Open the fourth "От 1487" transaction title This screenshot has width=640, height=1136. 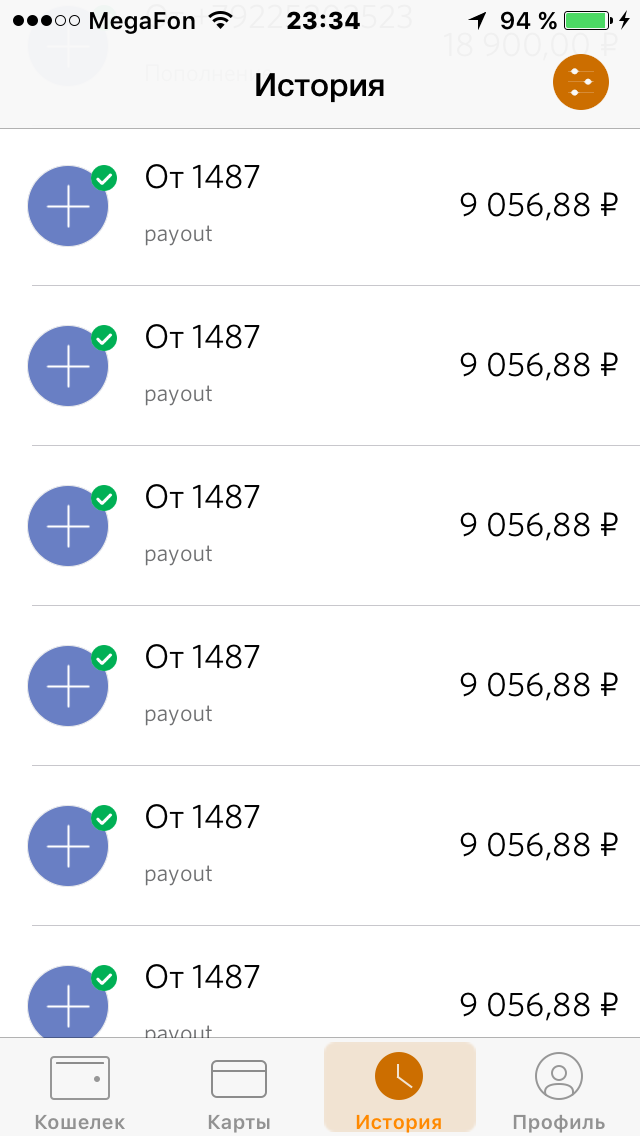click(202, 657)
